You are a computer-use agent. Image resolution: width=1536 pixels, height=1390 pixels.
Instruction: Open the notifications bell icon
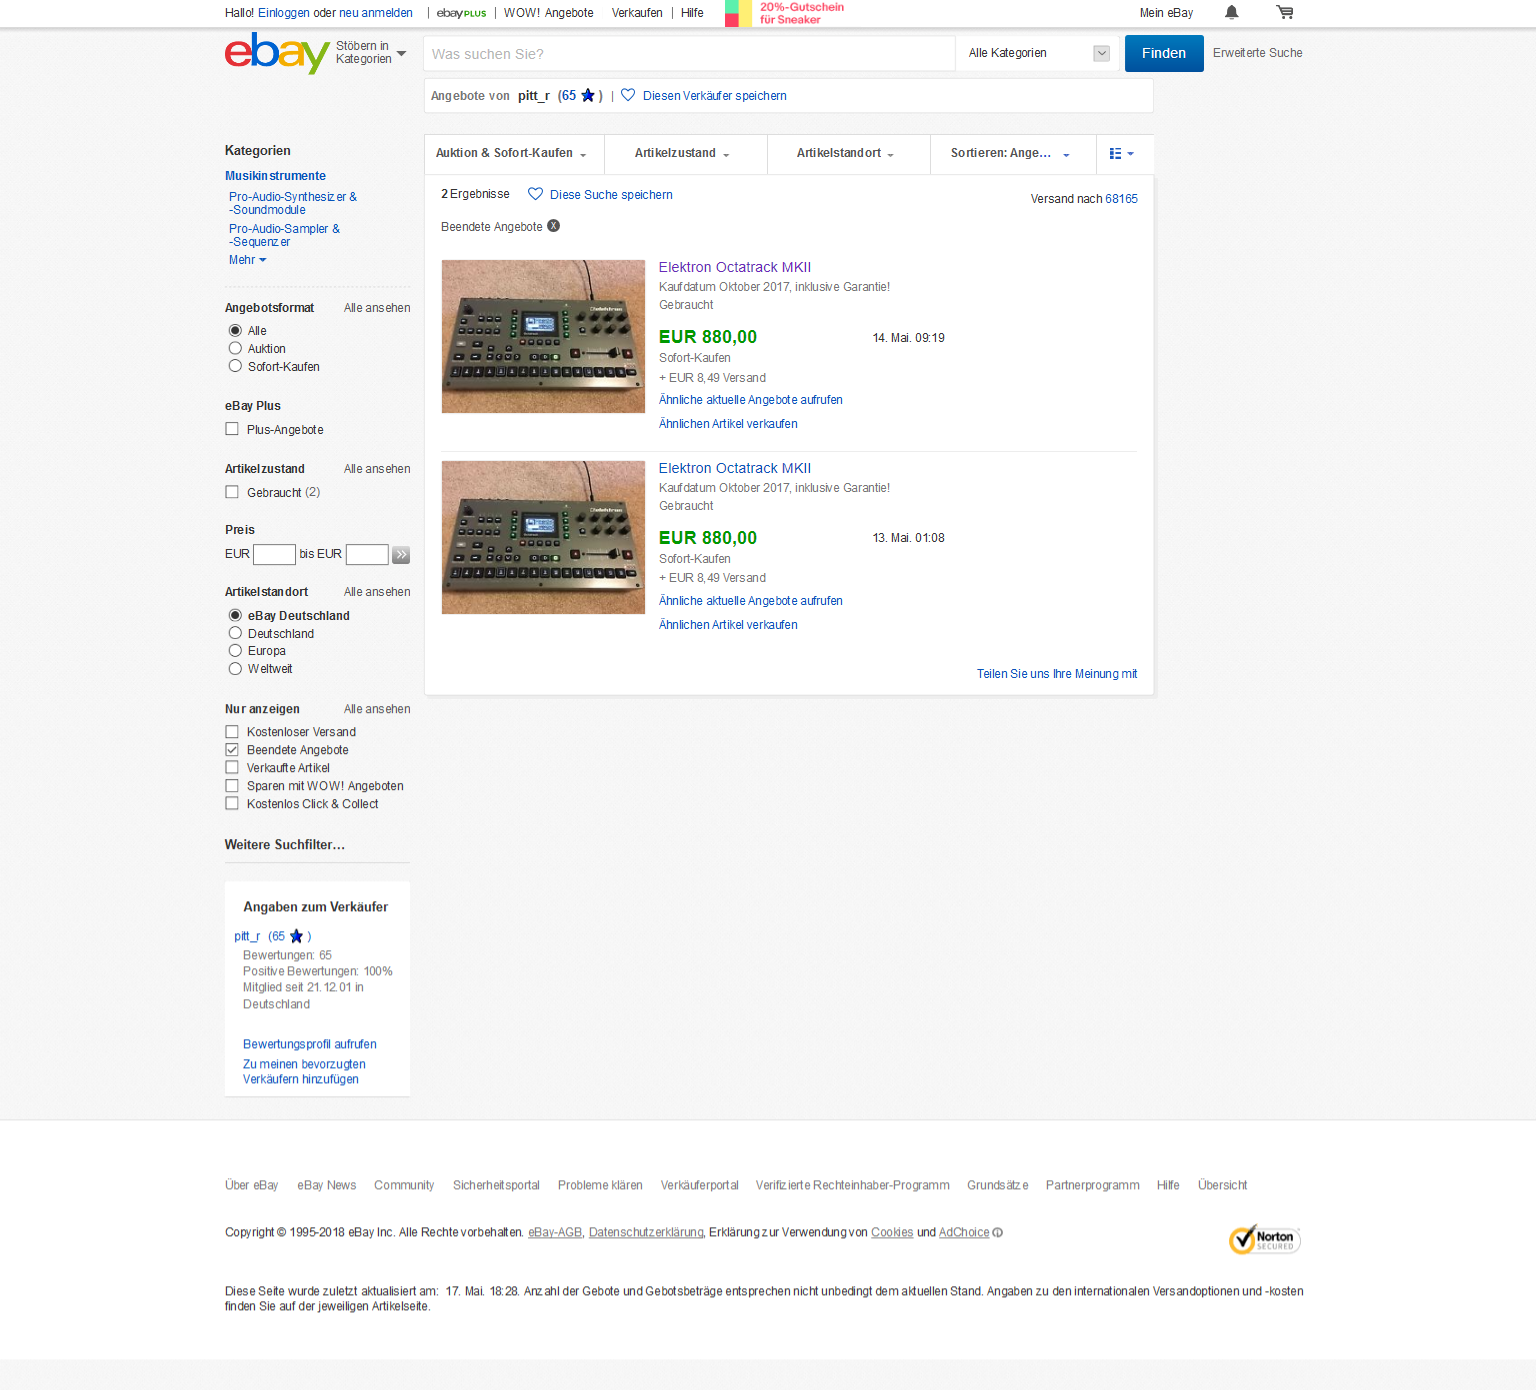[x=1231, y=13]
